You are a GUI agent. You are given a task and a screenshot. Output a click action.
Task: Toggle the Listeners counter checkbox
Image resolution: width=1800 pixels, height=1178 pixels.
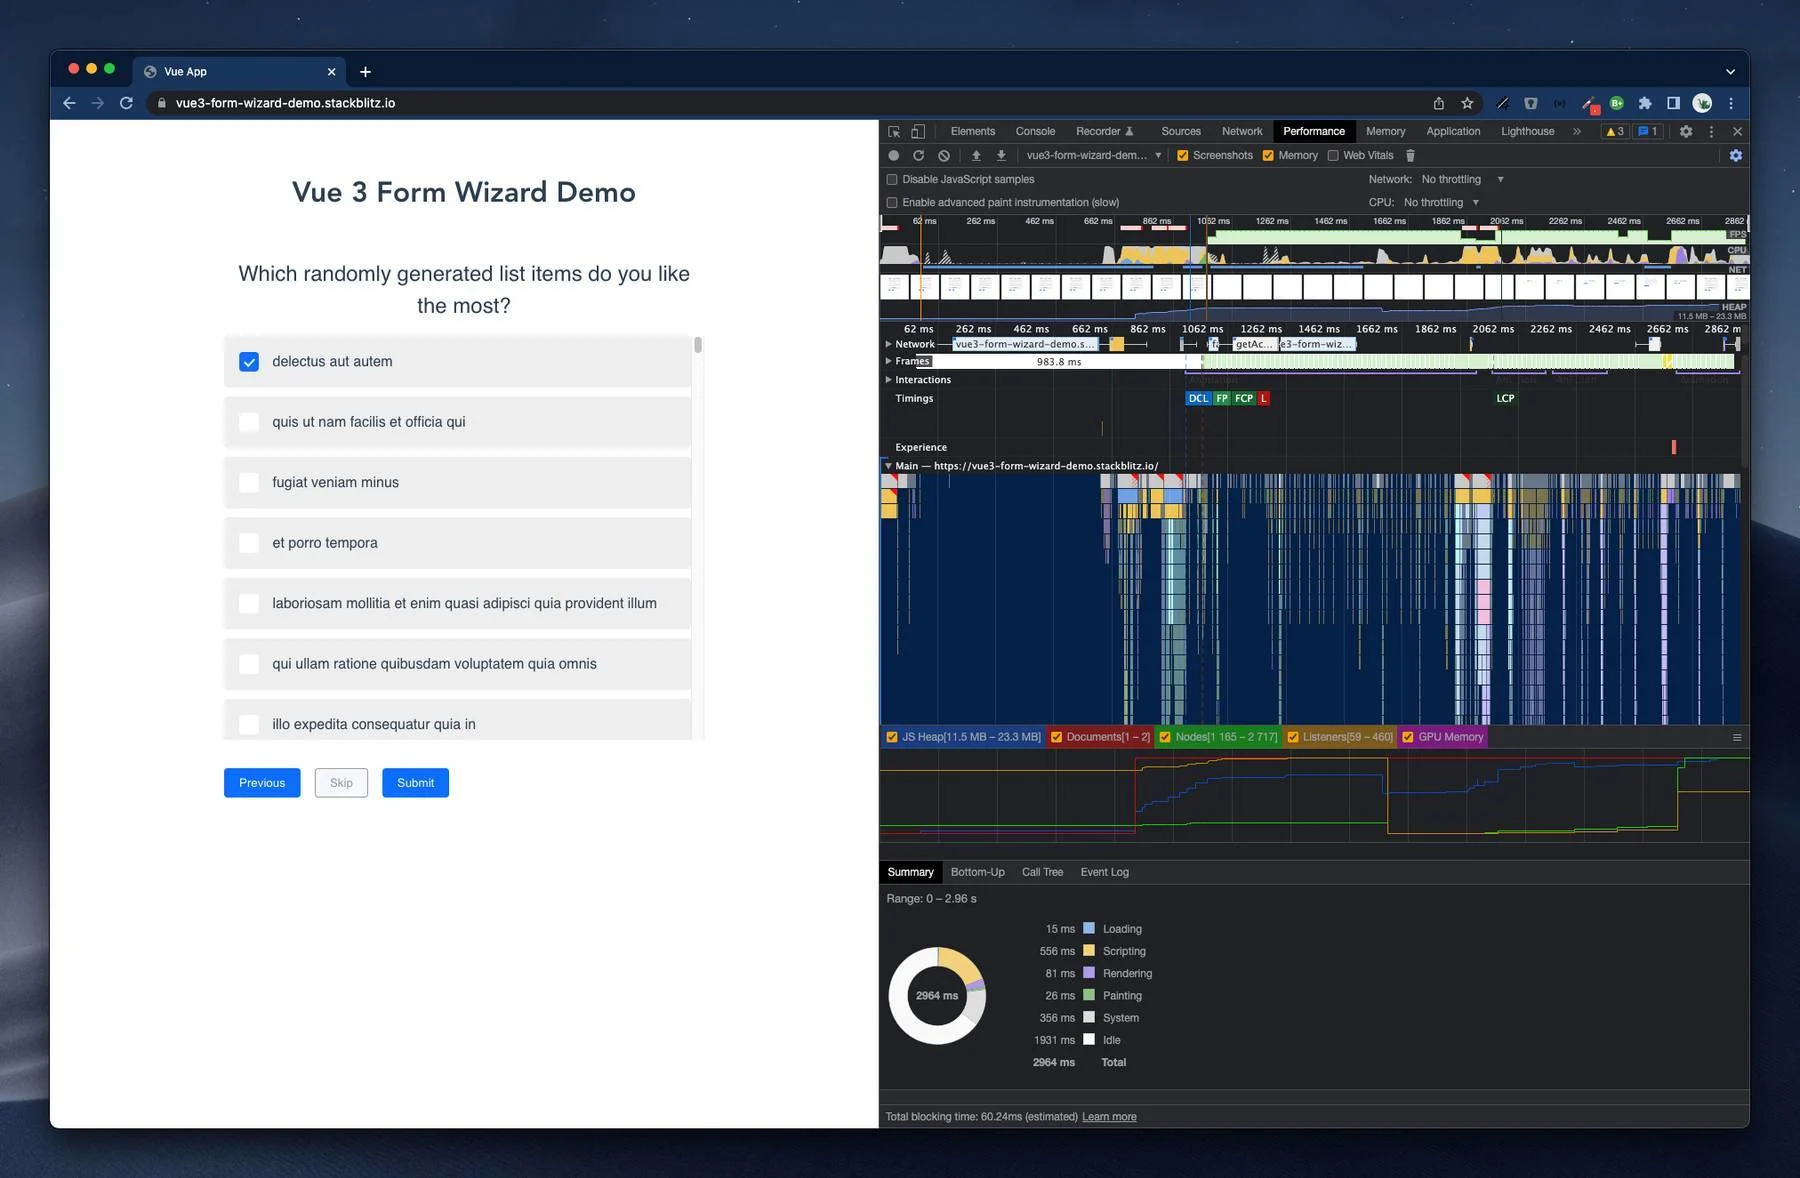coord(1293,738)
